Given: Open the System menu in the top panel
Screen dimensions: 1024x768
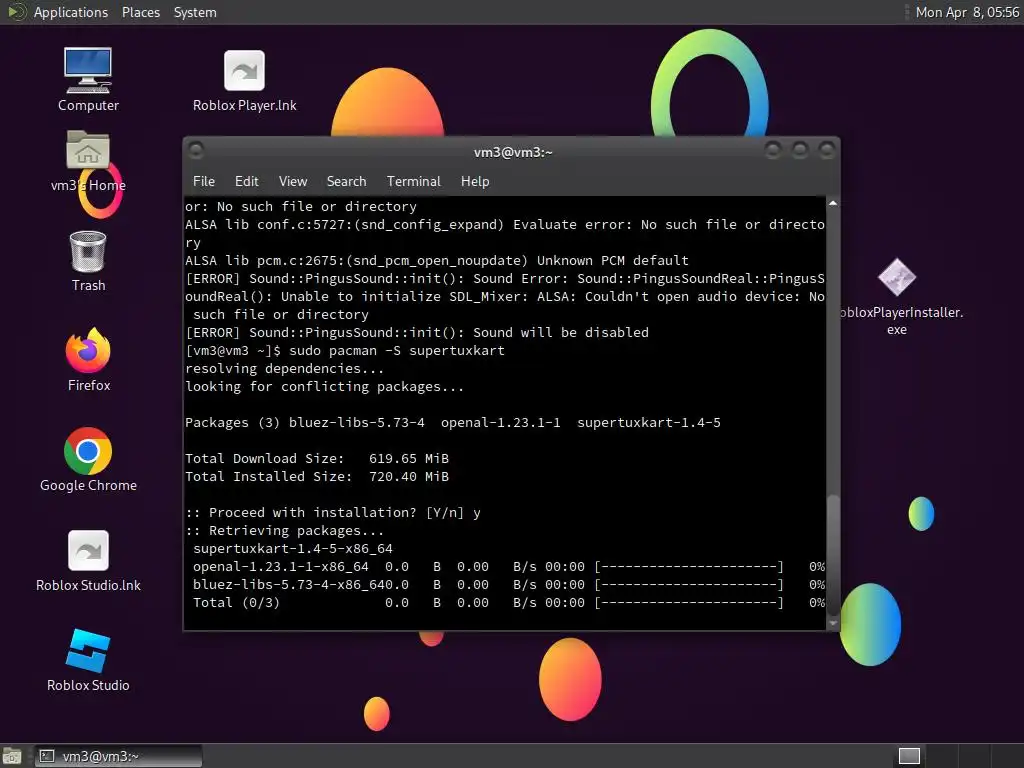Looking at the screenshot, I should click(x=195, y=12).
